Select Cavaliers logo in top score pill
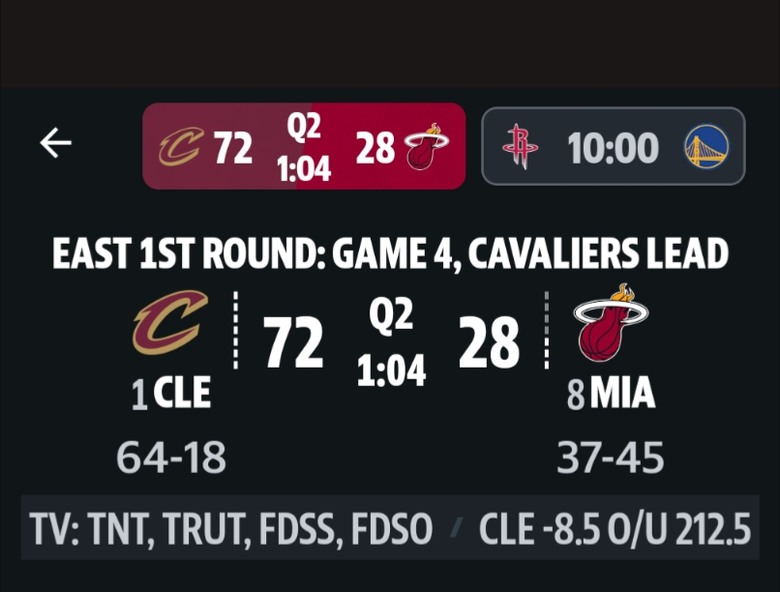780x592 pixels. pos(181,146)
